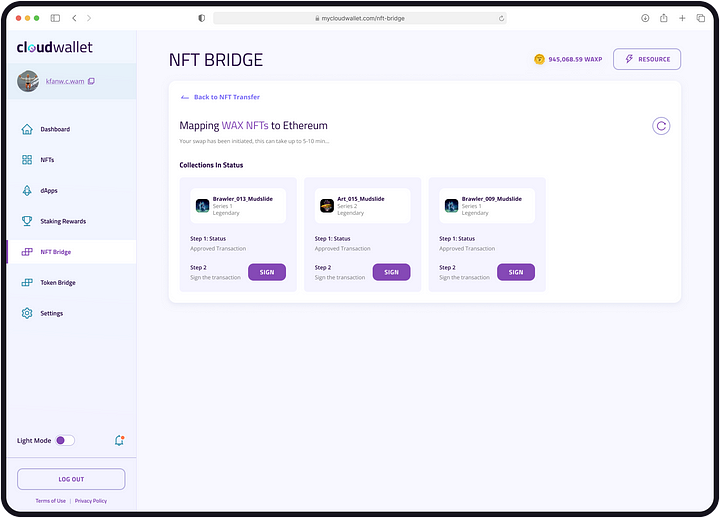The height and width of the screenshot is (518, 720).
Task: Show the browser tab overview
Action: [x=701, y=18]
